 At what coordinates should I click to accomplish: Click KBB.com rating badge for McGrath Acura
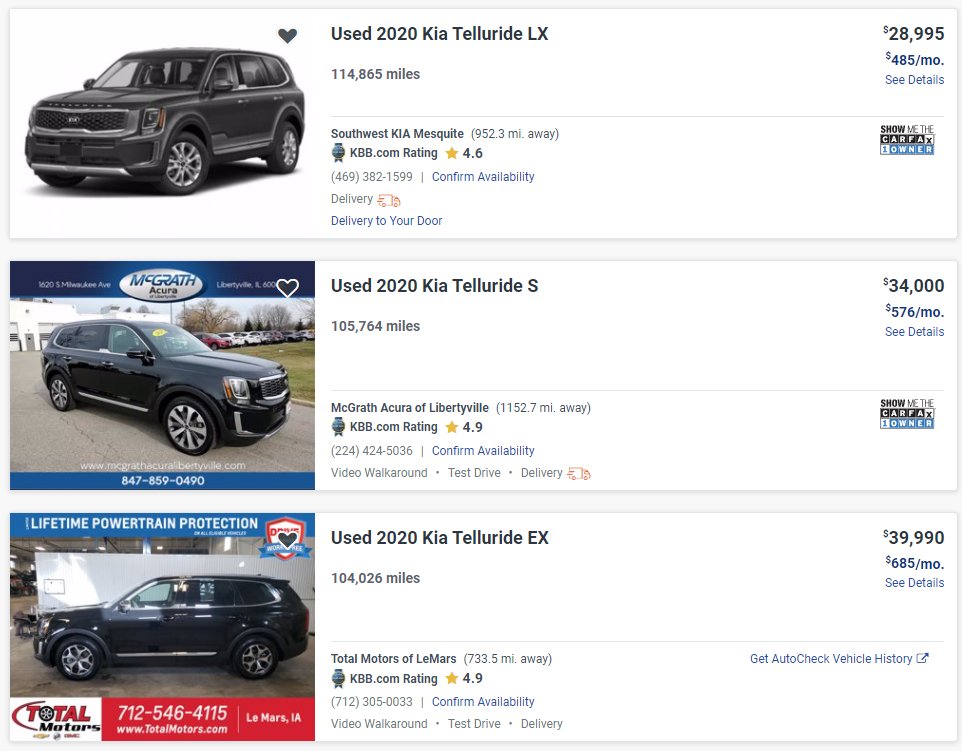(339, 427)
